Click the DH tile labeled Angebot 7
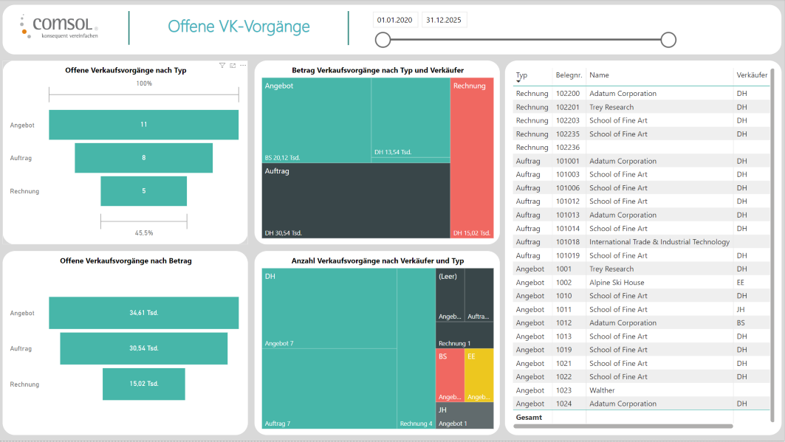The height and width of the screenshot is (442, 785). point(329,308)
